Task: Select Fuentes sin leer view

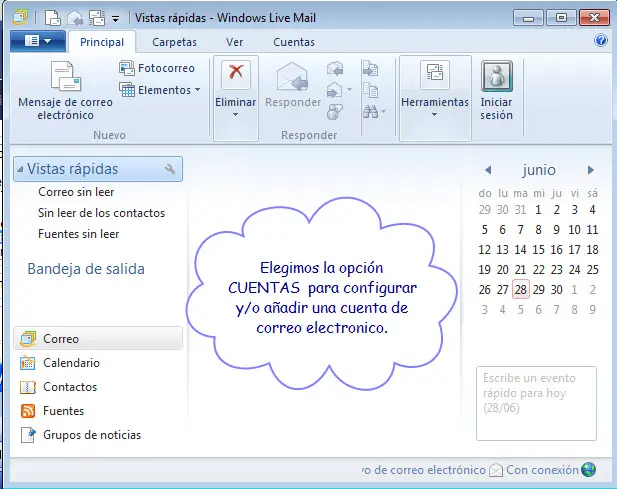Action: click(78, 234)
